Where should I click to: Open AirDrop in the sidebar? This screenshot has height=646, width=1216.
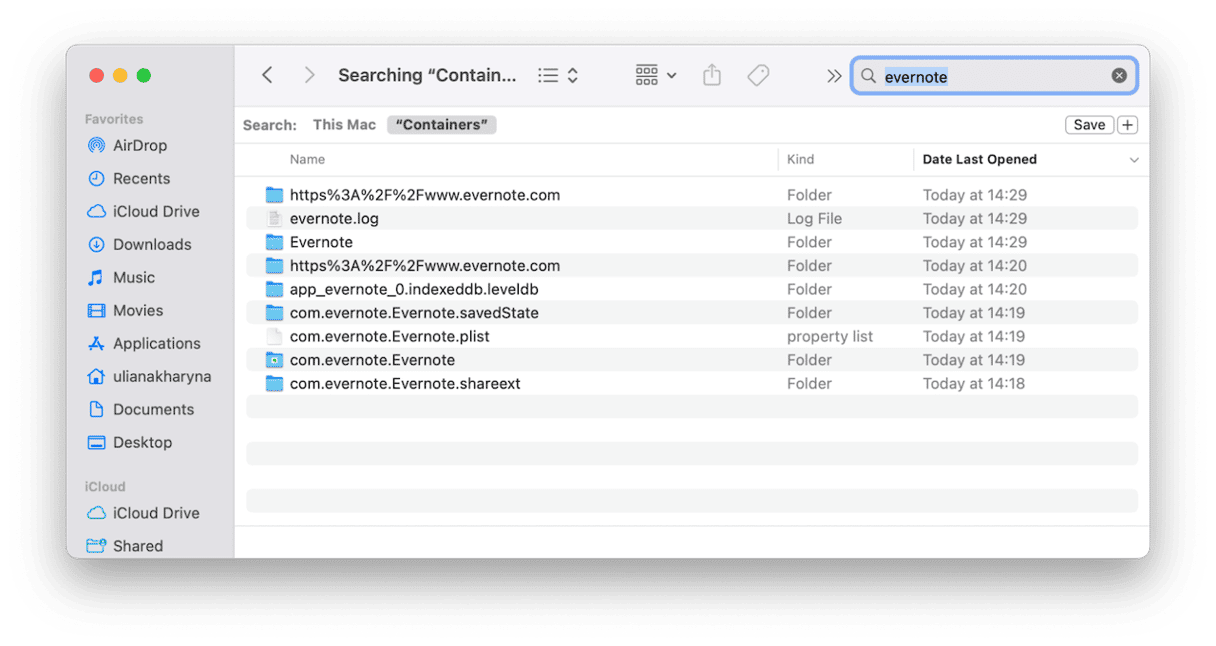tap(139, 145)
